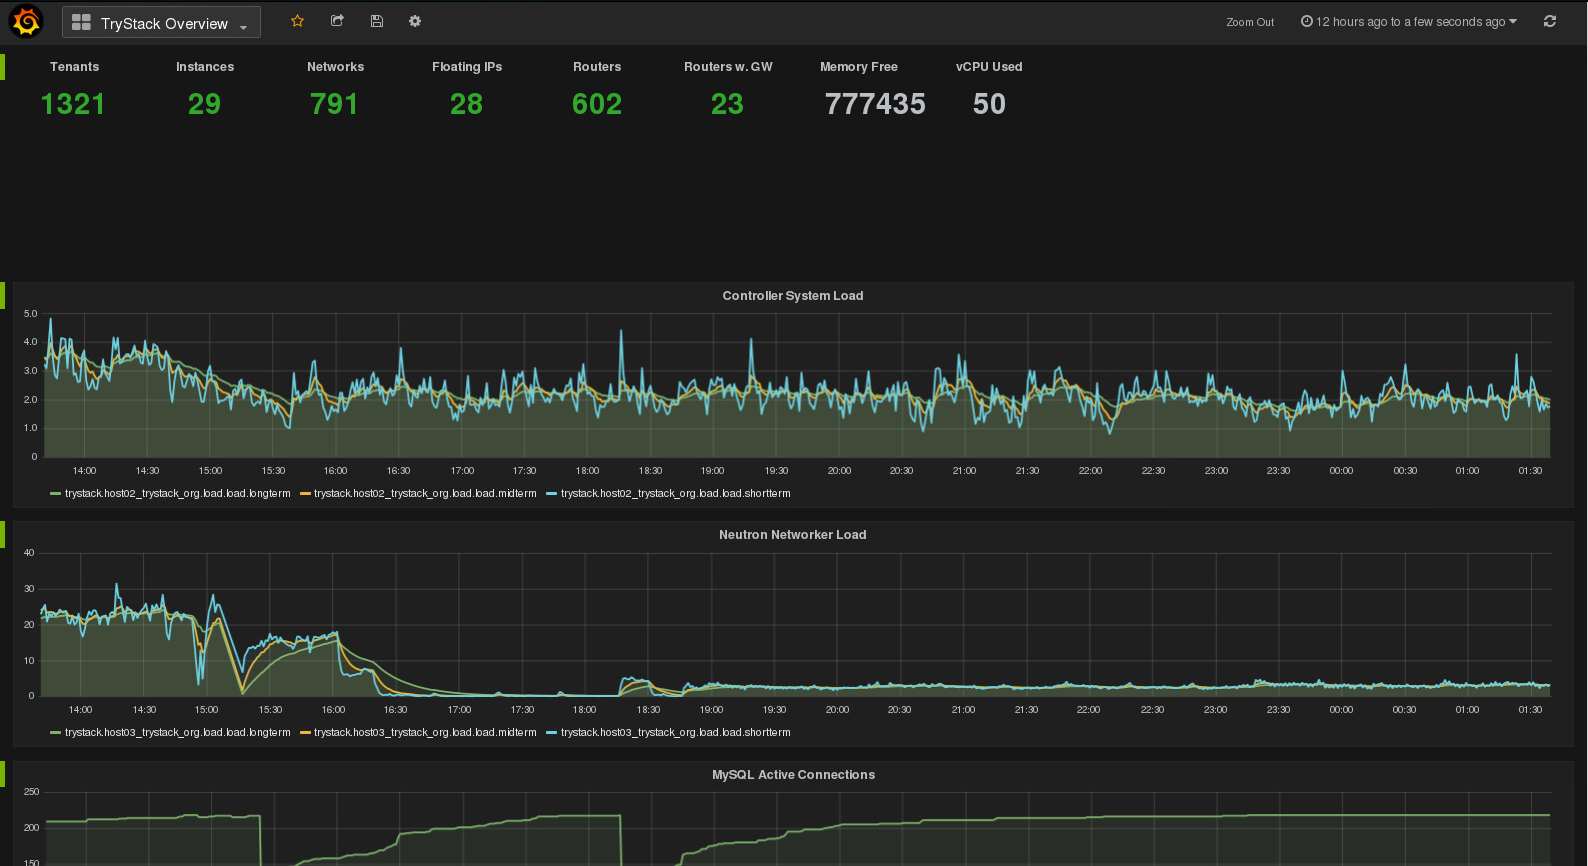Viewport: 1588px width, 866px height.
Task: Toggle host02 load.longterm series in legend
Action: pyautogui.click(x=177, y=494)
